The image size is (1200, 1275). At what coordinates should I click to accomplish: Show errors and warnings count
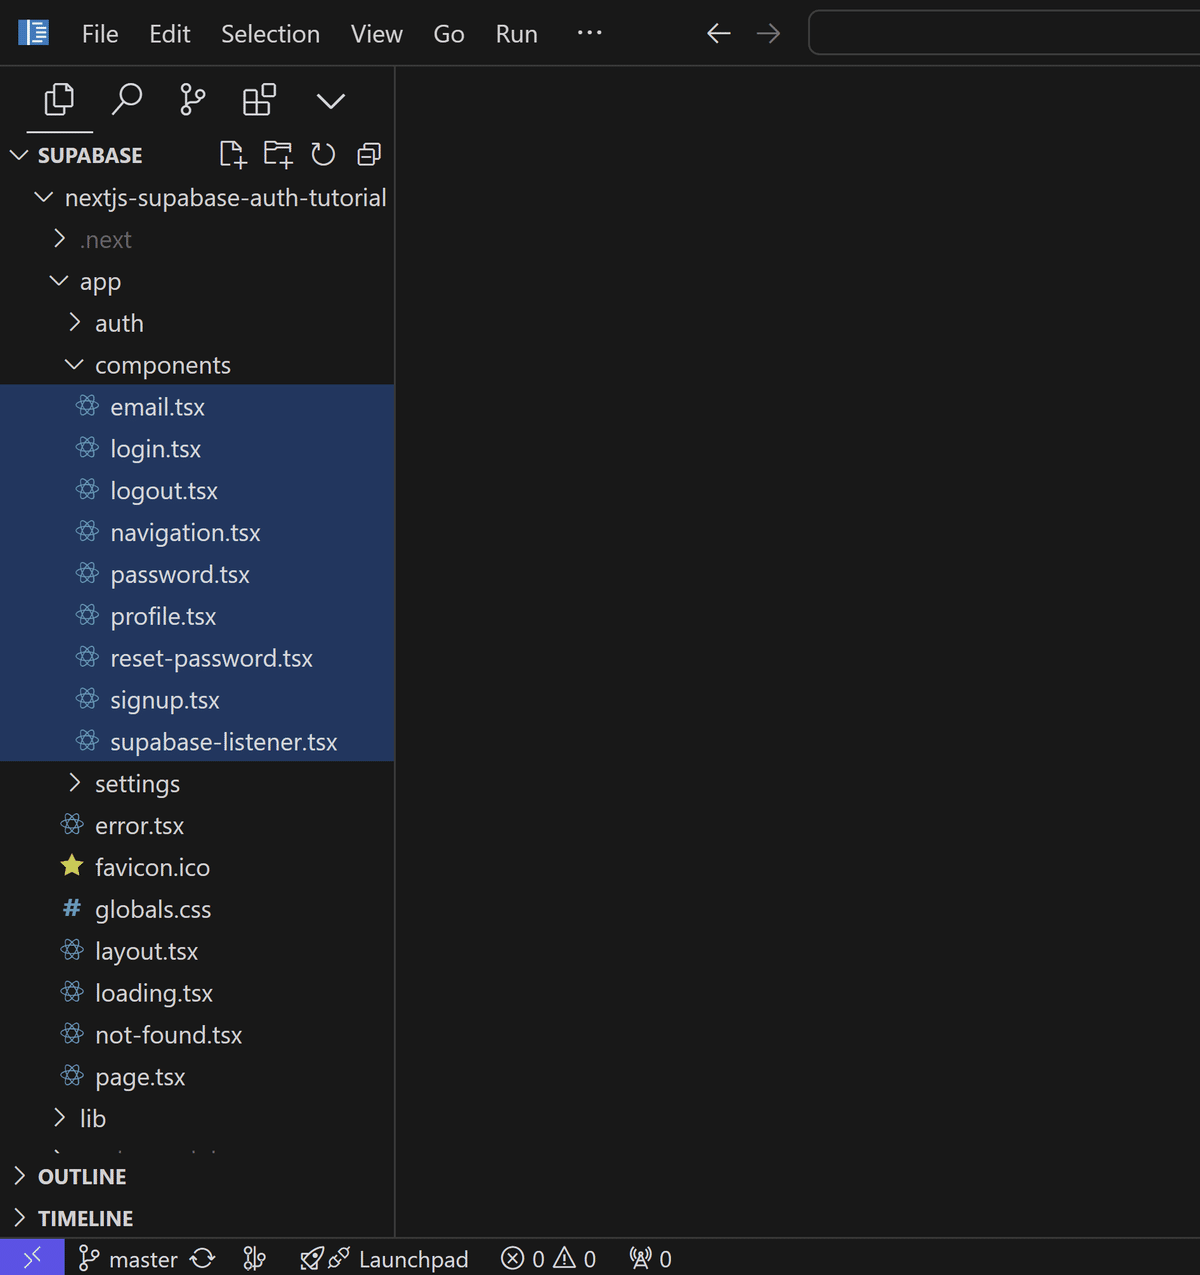click(x=548, y=1259)
